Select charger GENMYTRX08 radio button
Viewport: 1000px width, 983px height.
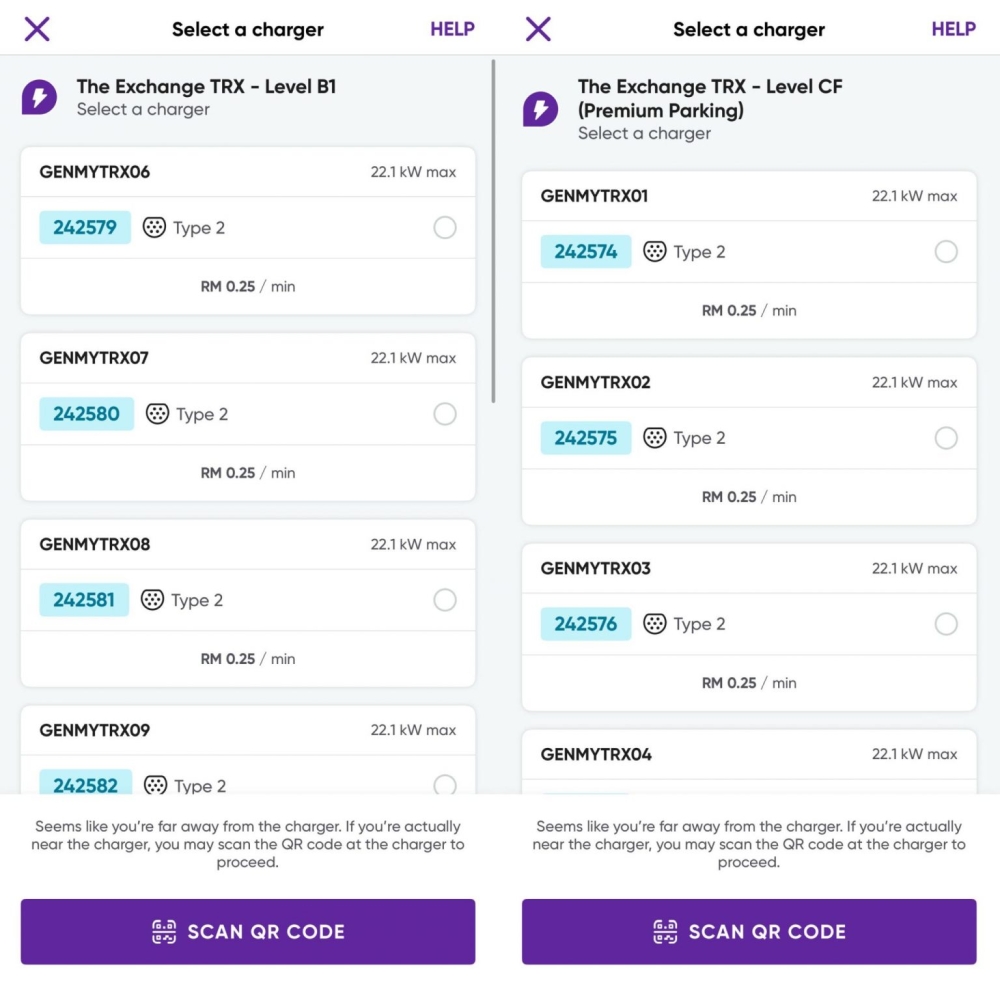click(x=445, y=600)
